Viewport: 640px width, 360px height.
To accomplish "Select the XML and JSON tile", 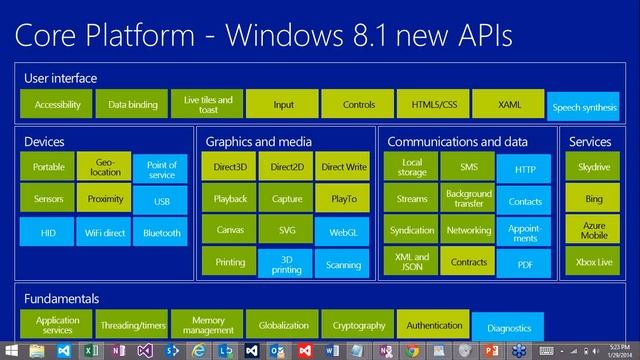I will [411, 261].
